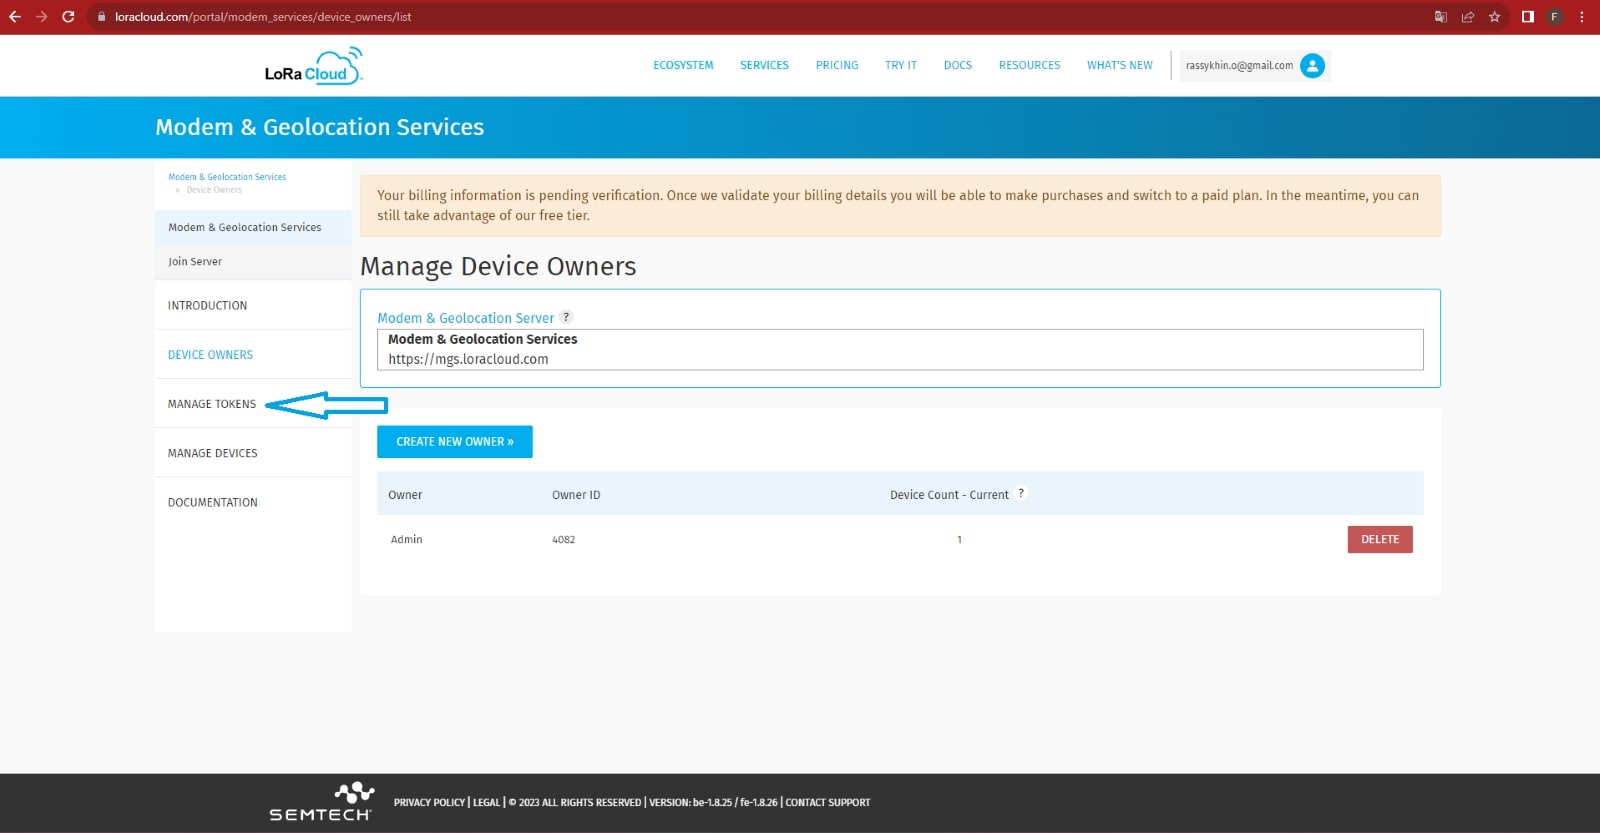1600x833 pixels.
Task: Click the Modem & Geolocation Server link
Action: point(465,318)
